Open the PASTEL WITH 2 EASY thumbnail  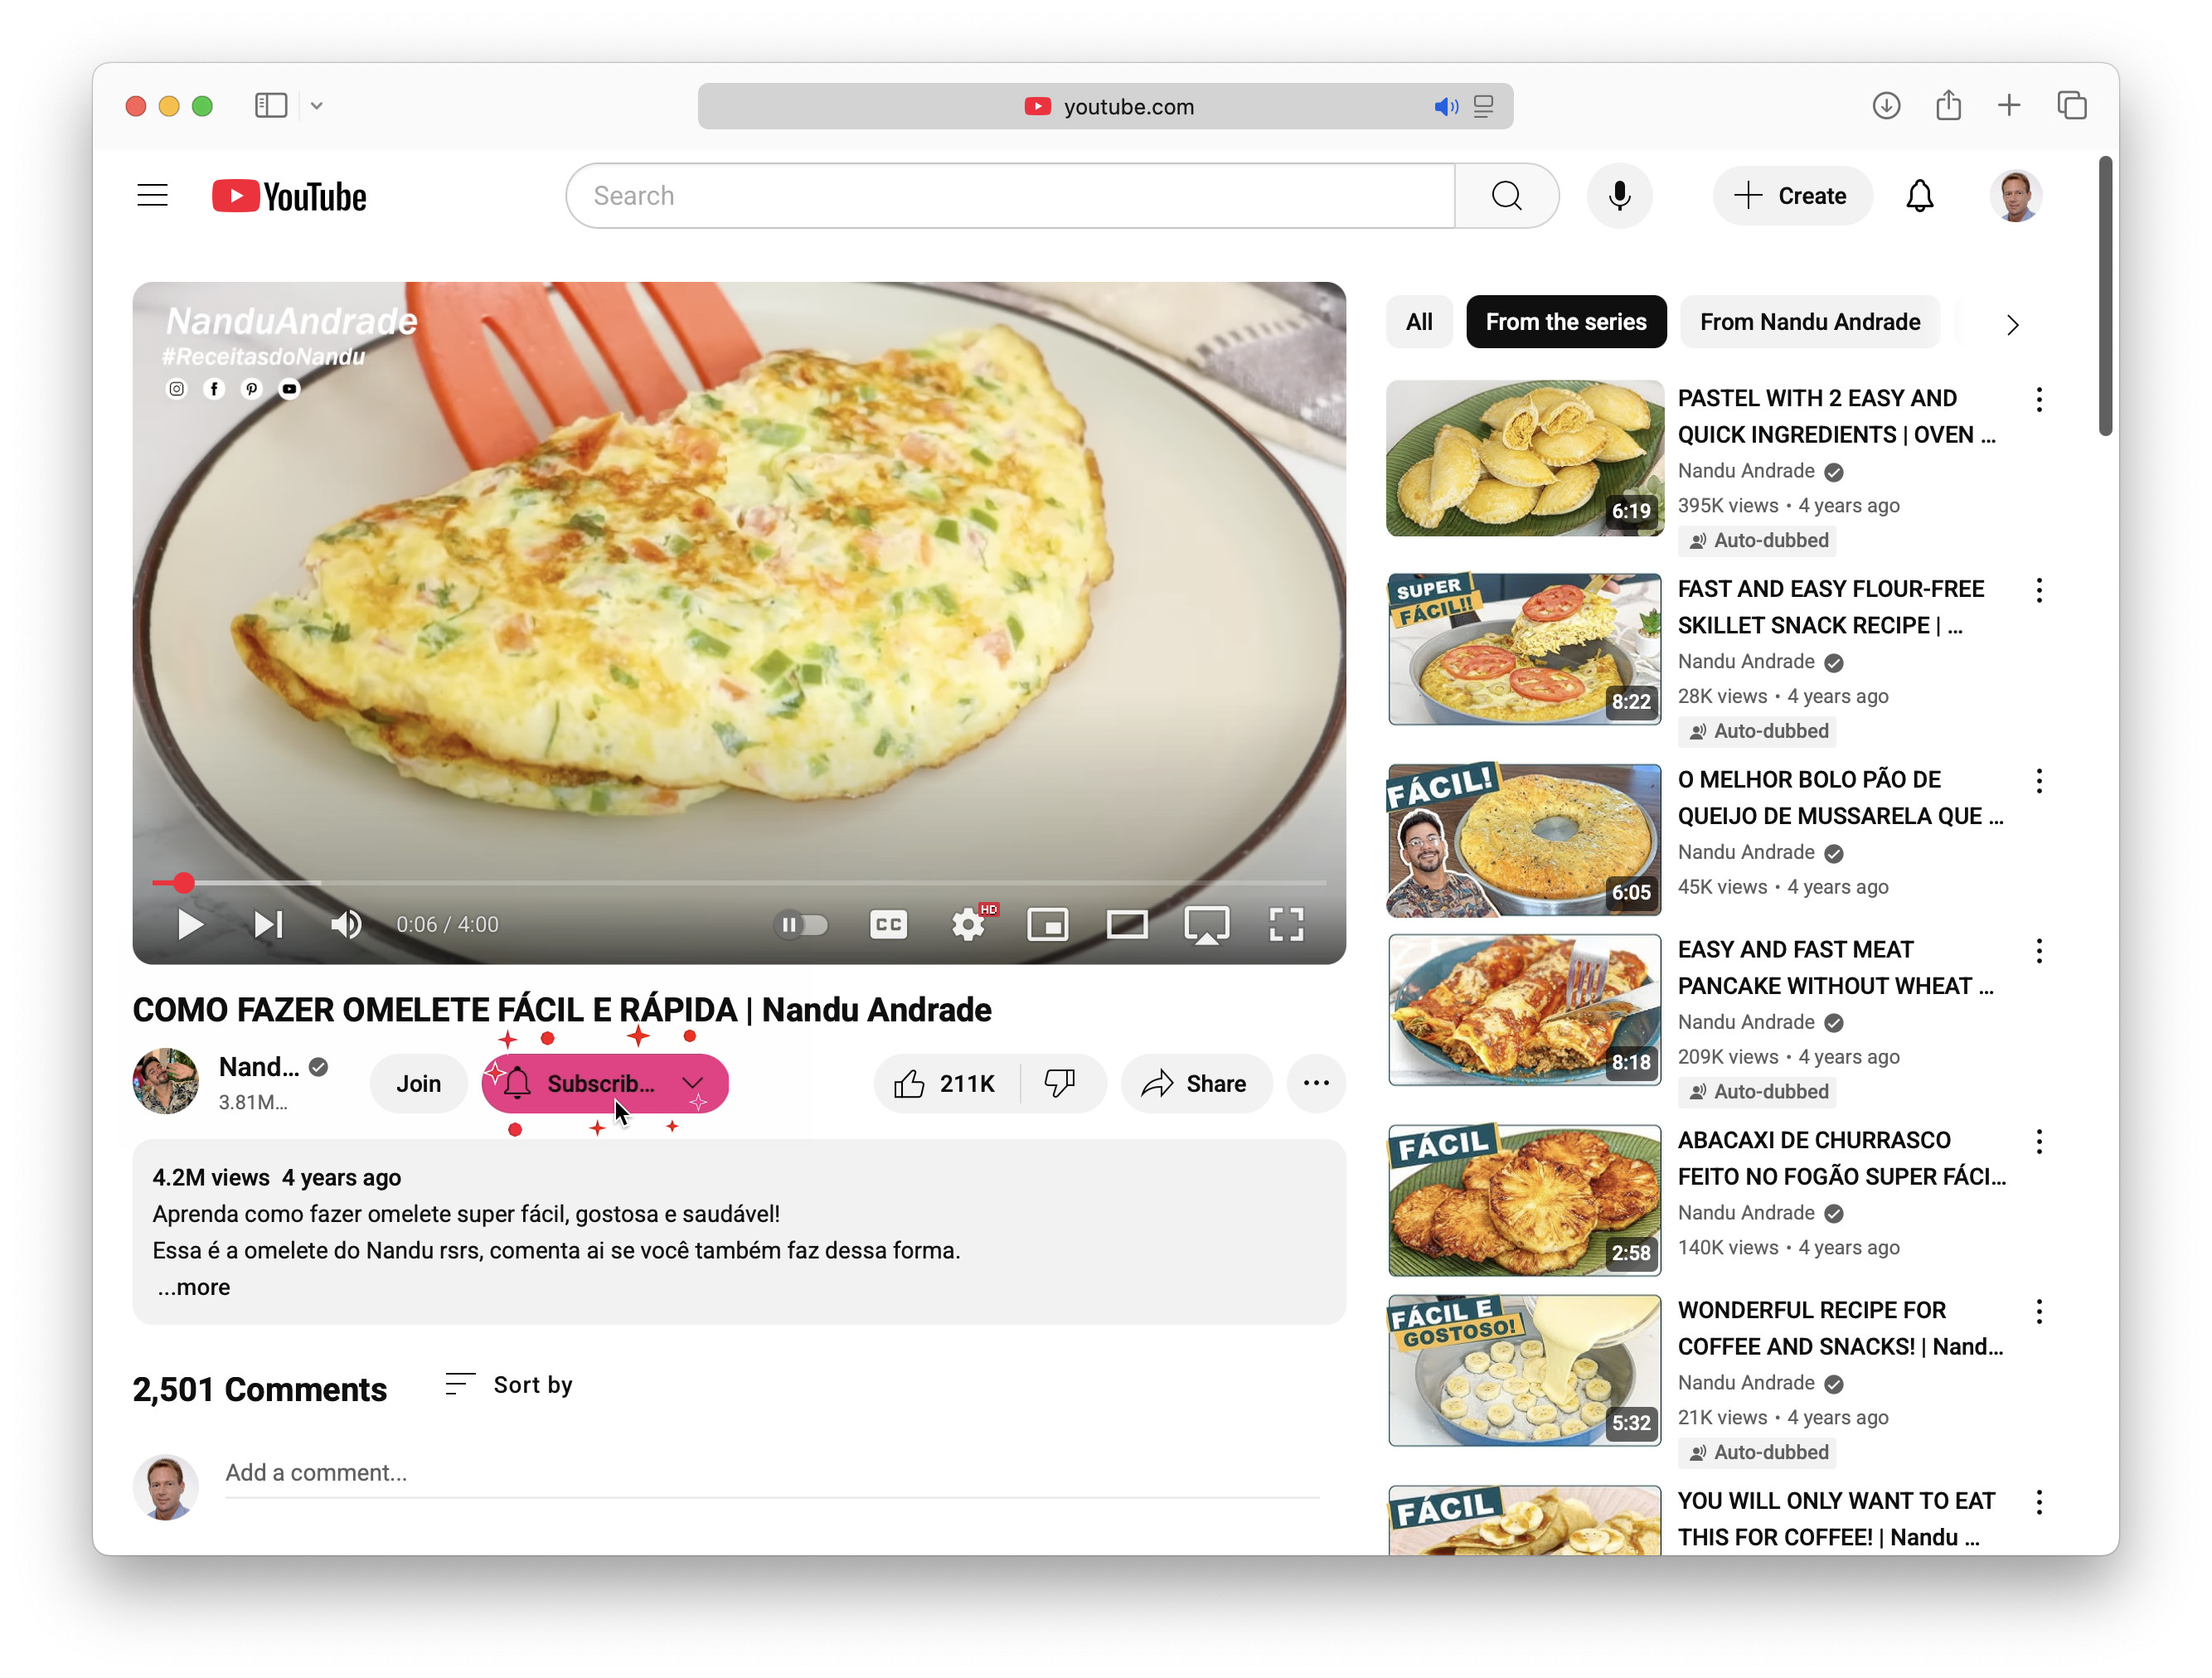(1524, 458)
